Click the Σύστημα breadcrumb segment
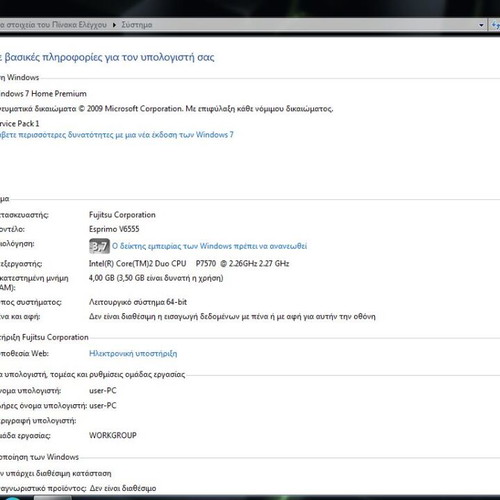The image size is (500, 500). click(x=137, y=25)
